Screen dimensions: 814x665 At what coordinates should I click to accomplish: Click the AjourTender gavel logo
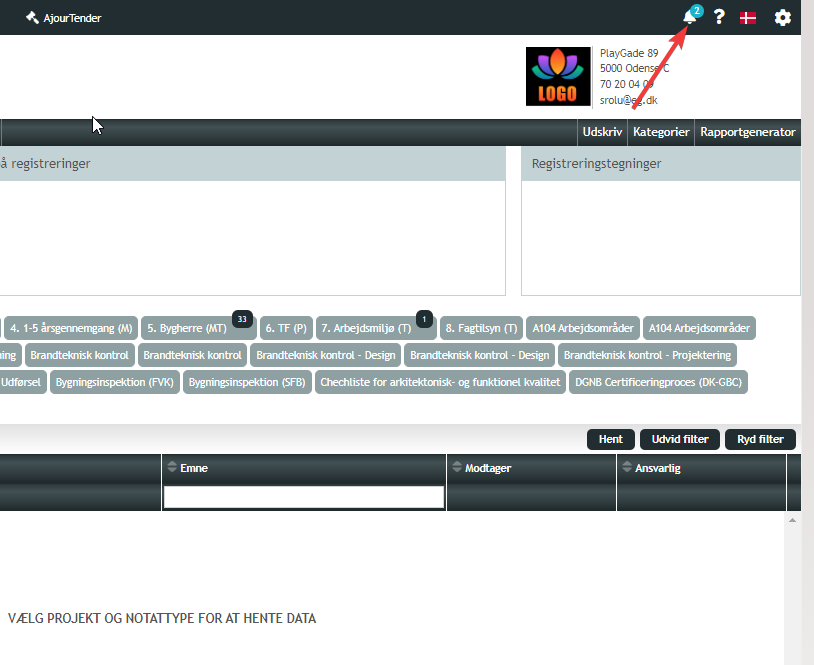point(32,18)
